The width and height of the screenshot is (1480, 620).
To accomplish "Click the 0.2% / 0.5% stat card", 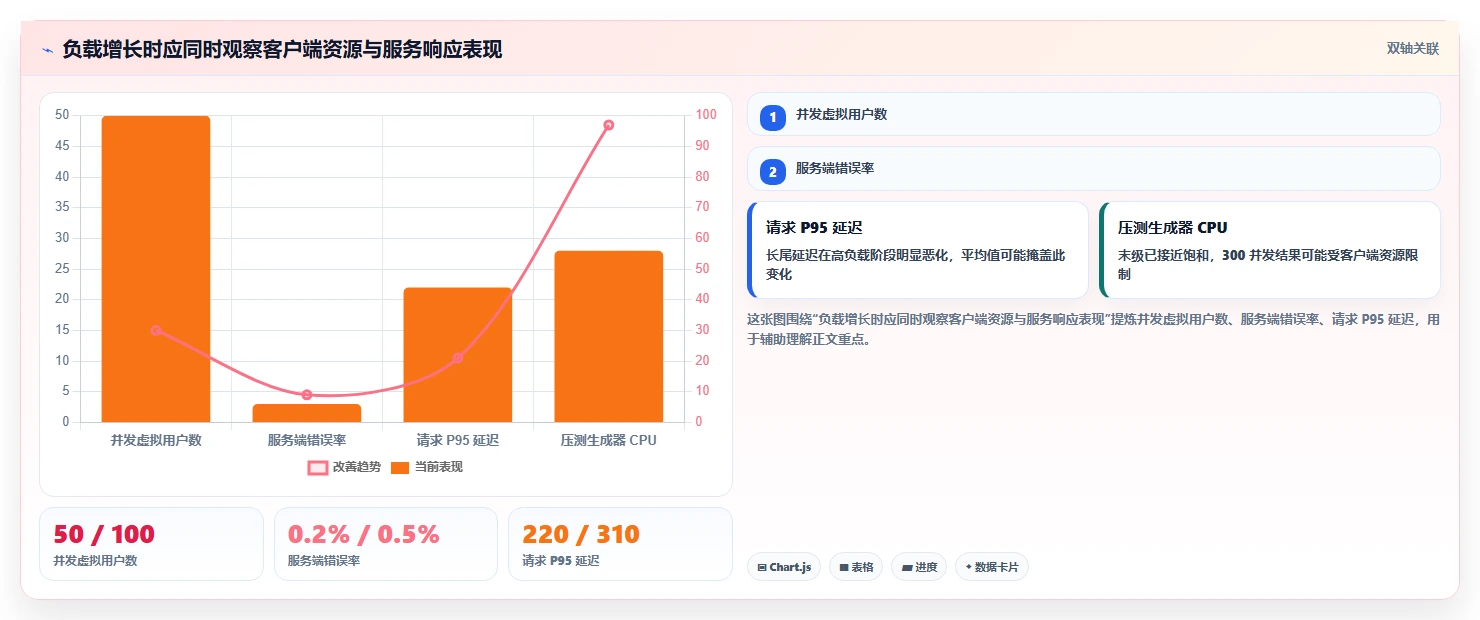I will 386,544.
